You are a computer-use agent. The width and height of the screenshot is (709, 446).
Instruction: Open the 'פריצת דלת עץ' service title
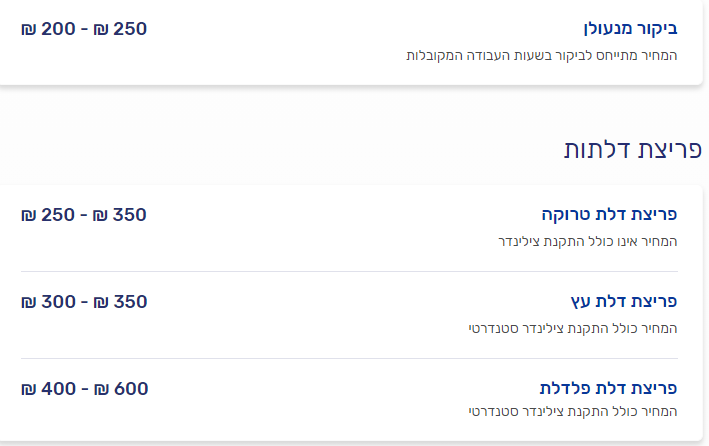(624, 302)
